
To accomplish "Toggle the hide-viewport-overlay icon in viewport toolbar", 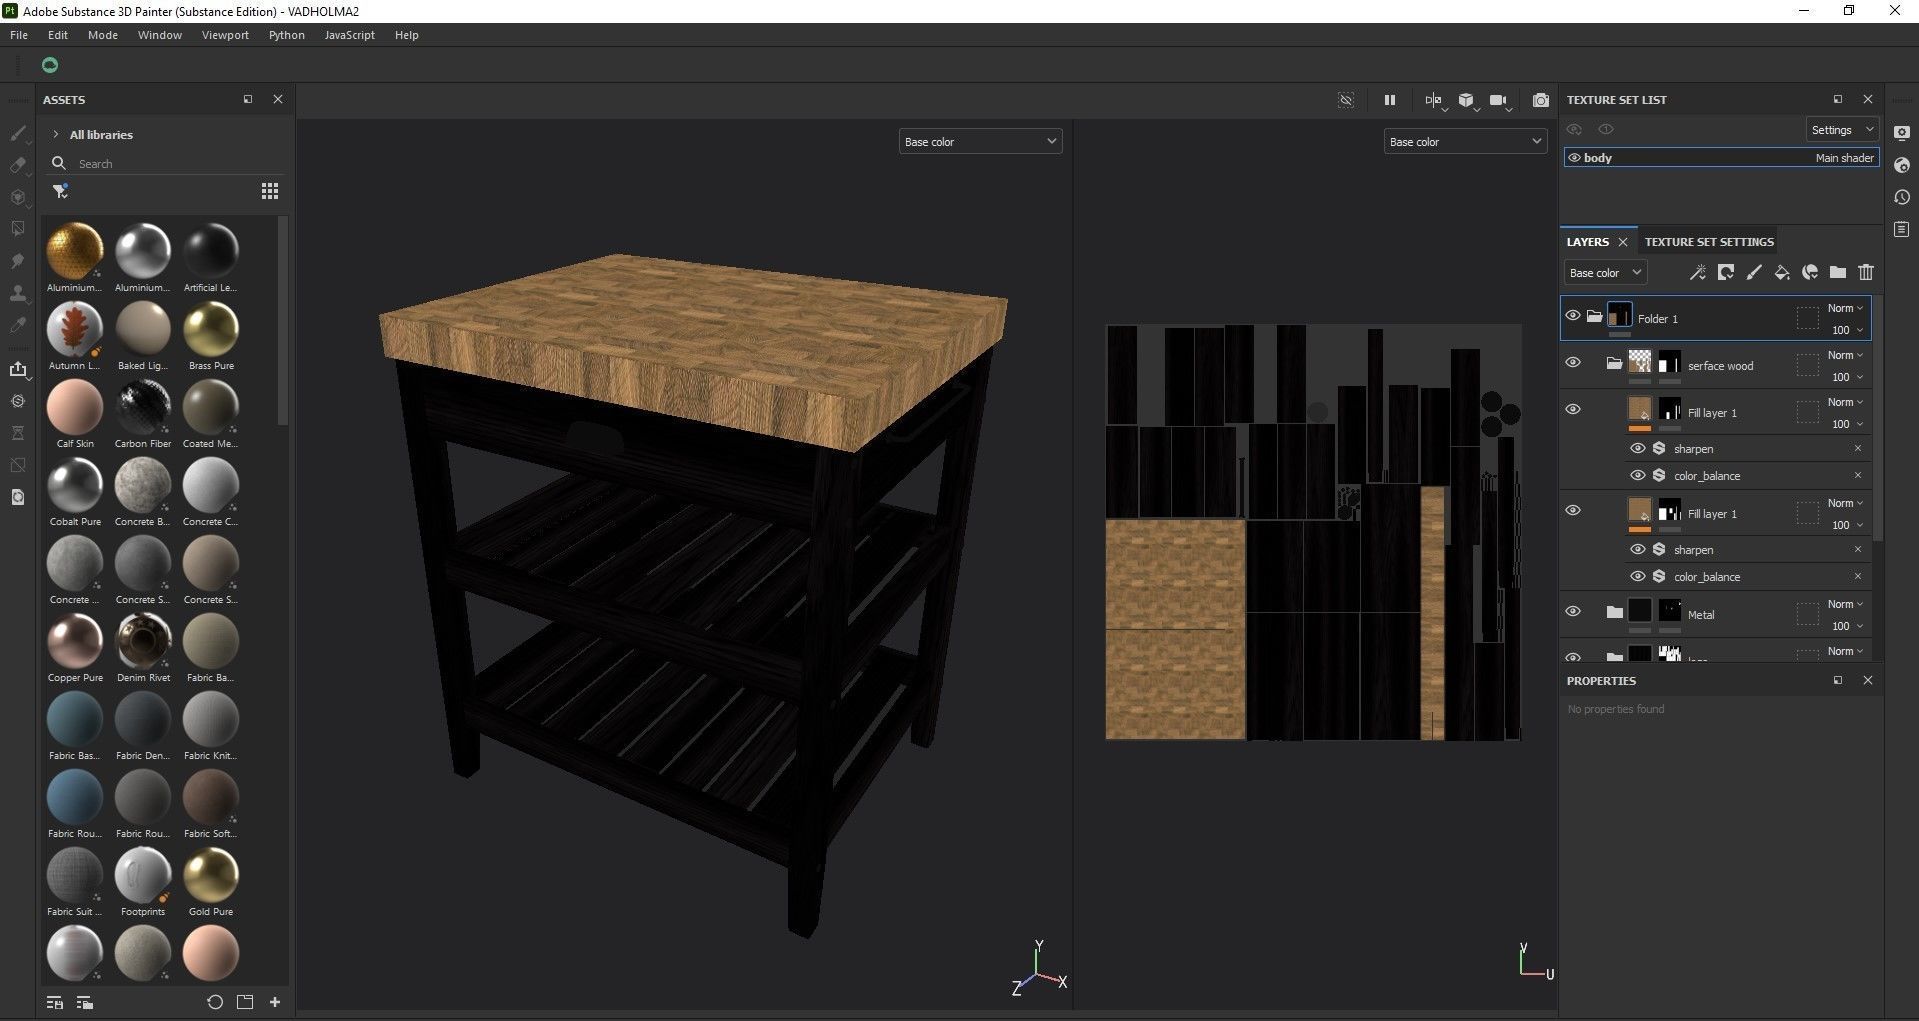I will [1346, 100].
